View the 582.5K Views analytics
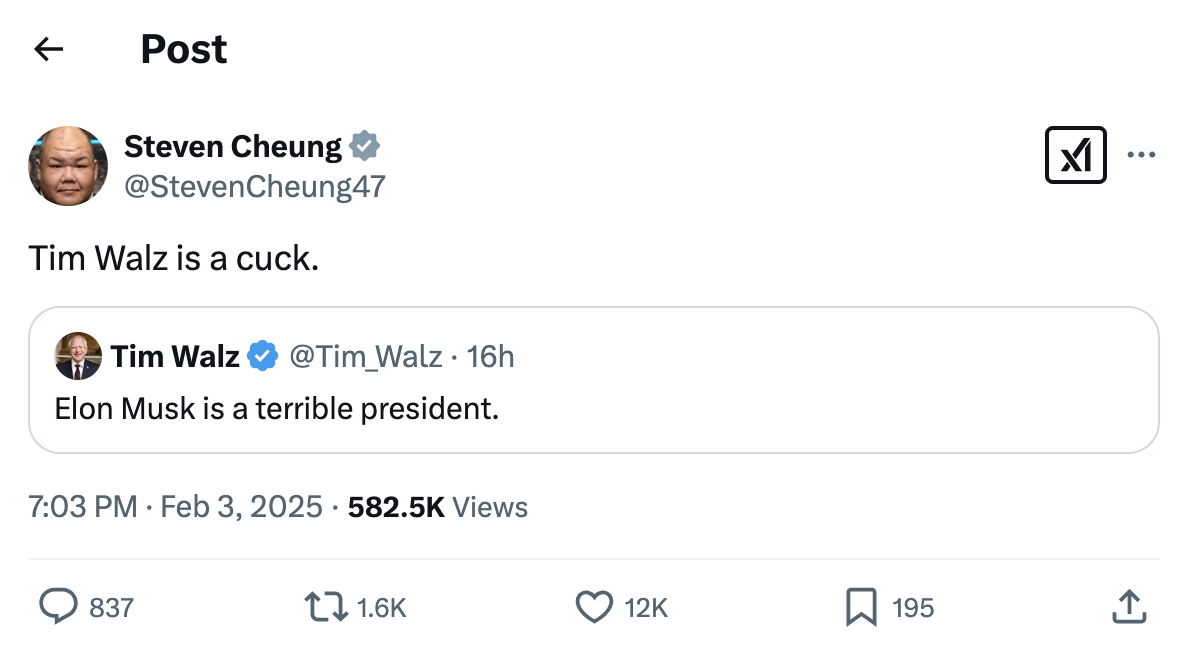The height and width of the screenshot is (650, 1186). click(x=437, y=507)
